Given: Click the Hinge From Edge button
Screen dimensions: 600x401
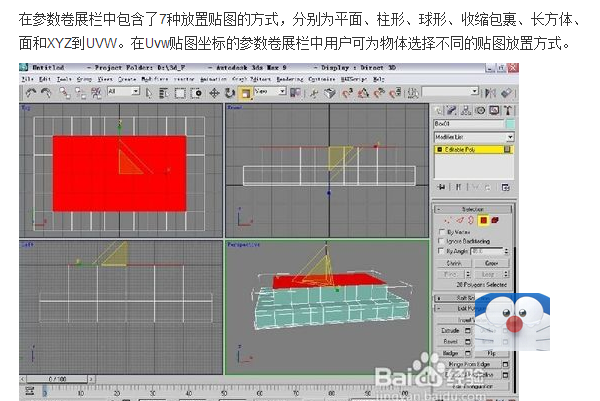Looking at the screenshot, I should 469,364.
